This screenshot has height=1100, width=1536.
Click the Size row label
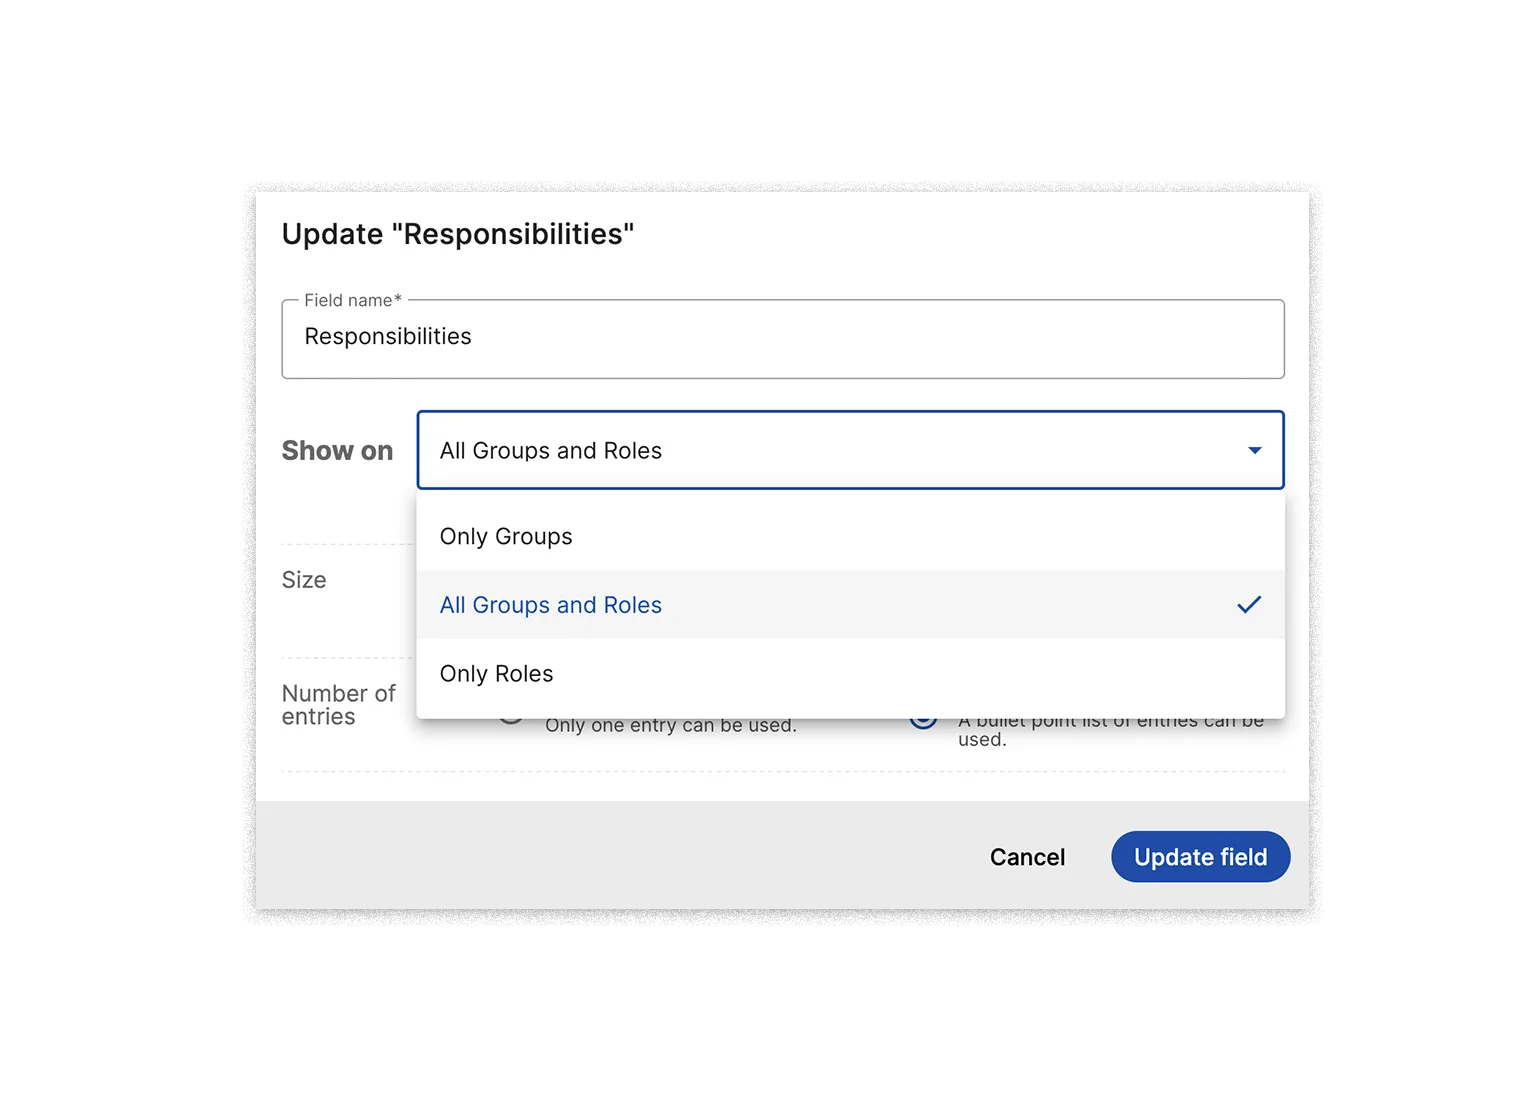pos(304,580)
